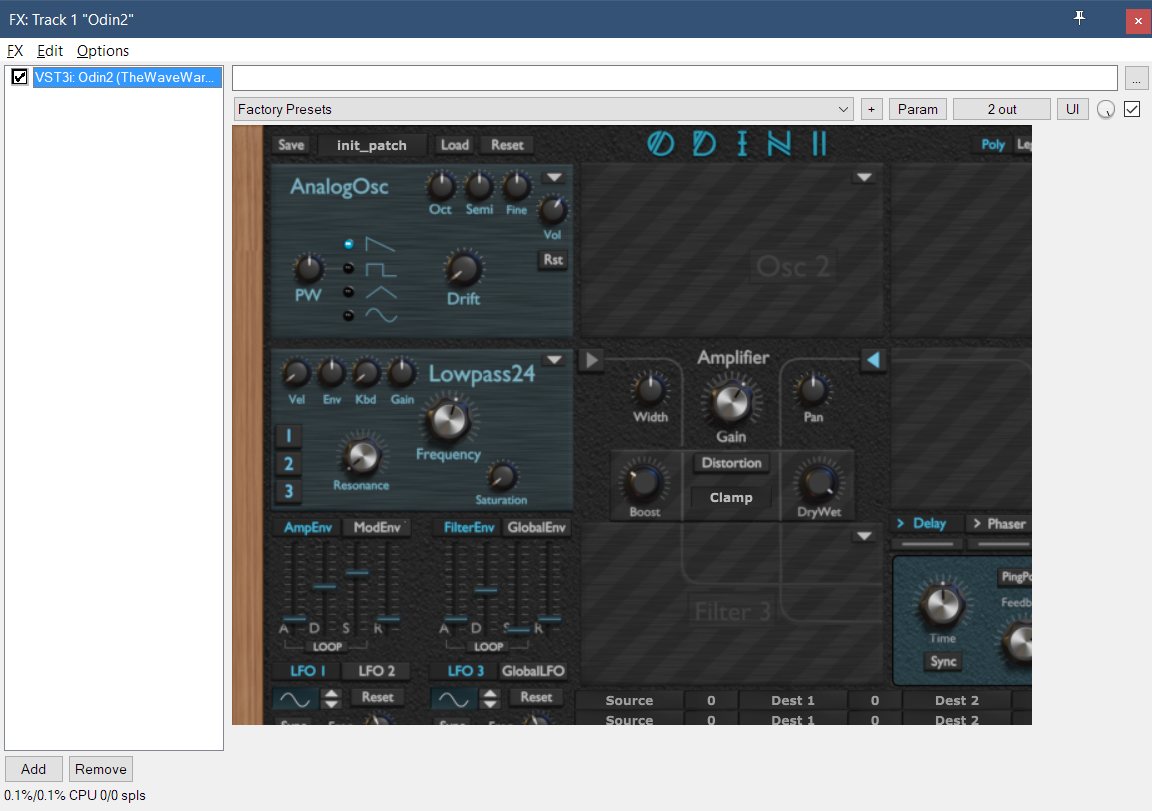This screenshot has width=1152, height=811.
Task: Click the filter Env knob
Action: tap(331, 373)
